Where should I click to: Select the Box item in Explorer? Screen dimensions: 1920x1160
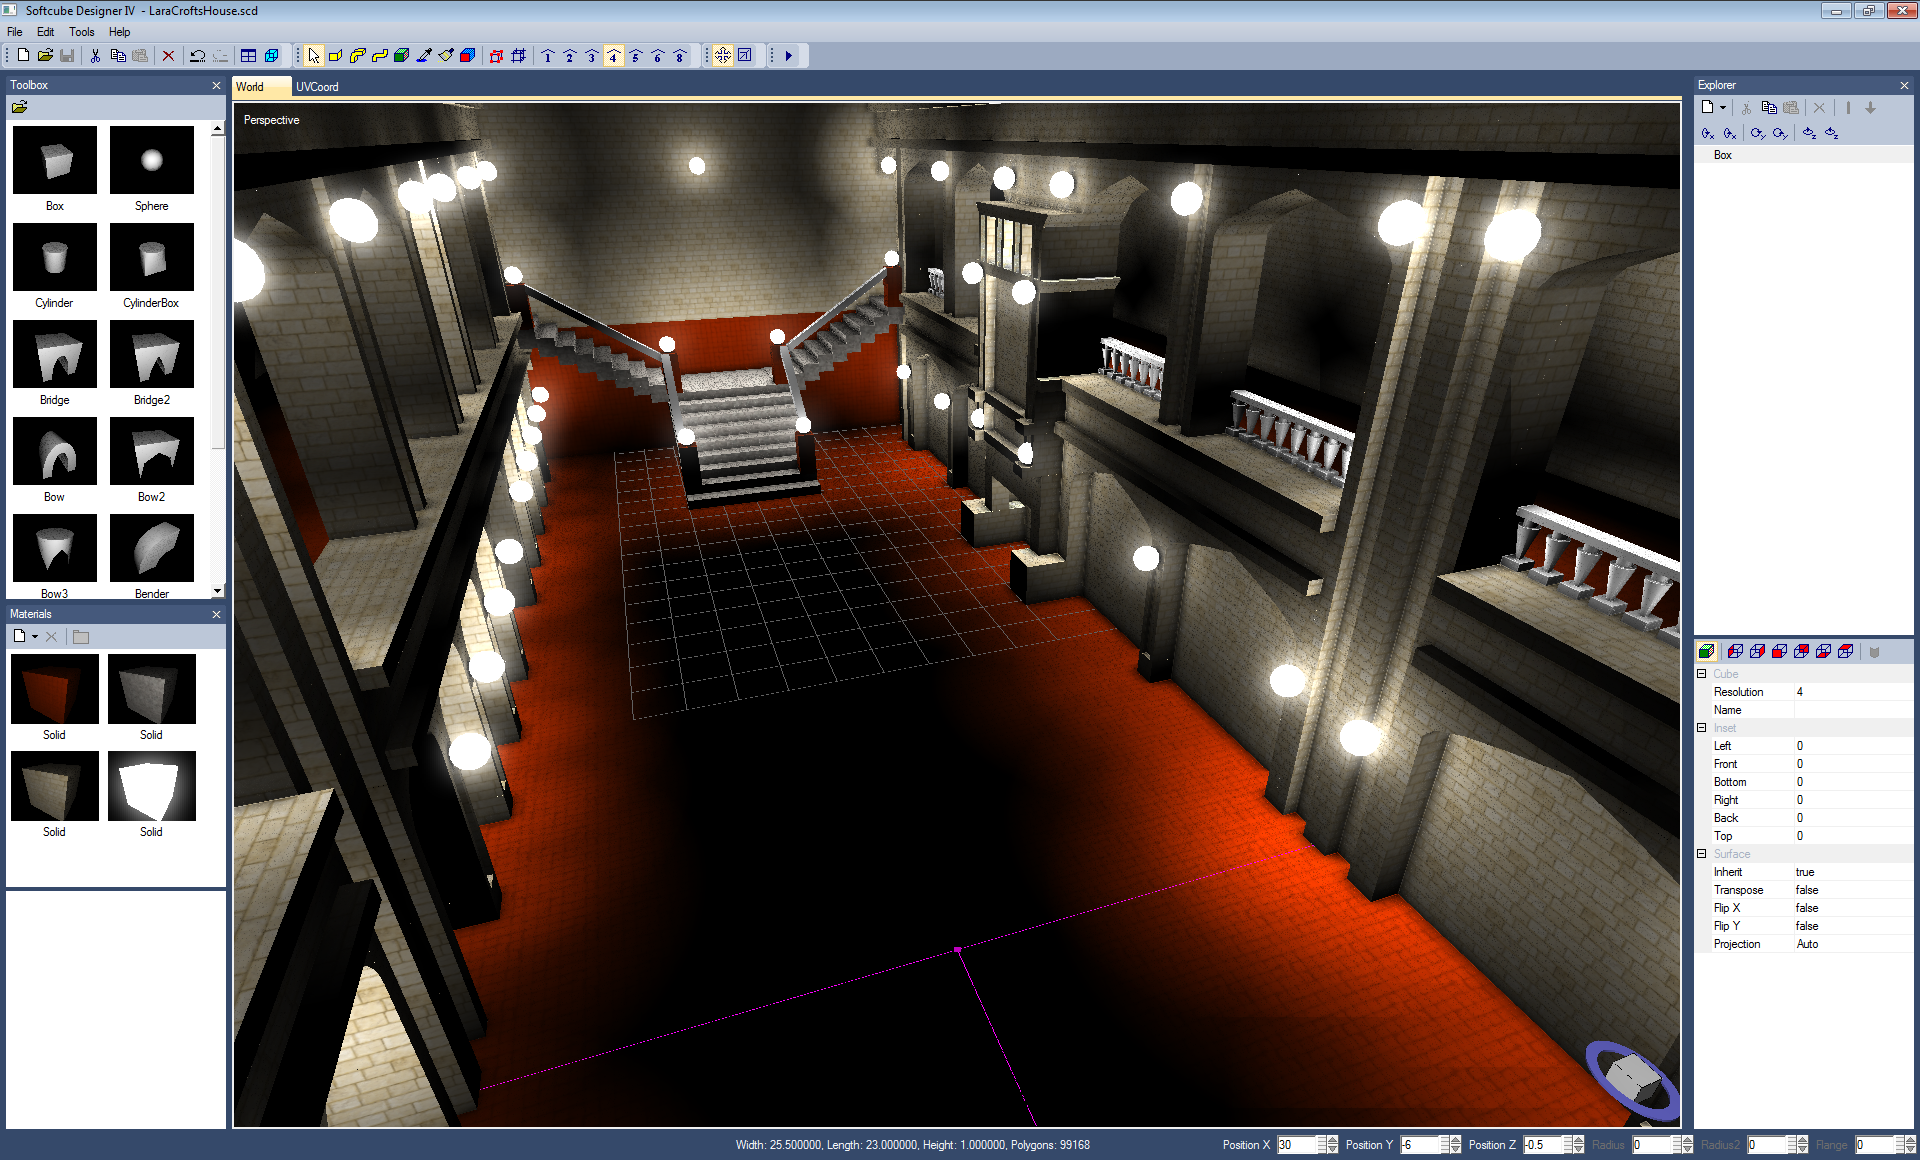[1723, 155]
